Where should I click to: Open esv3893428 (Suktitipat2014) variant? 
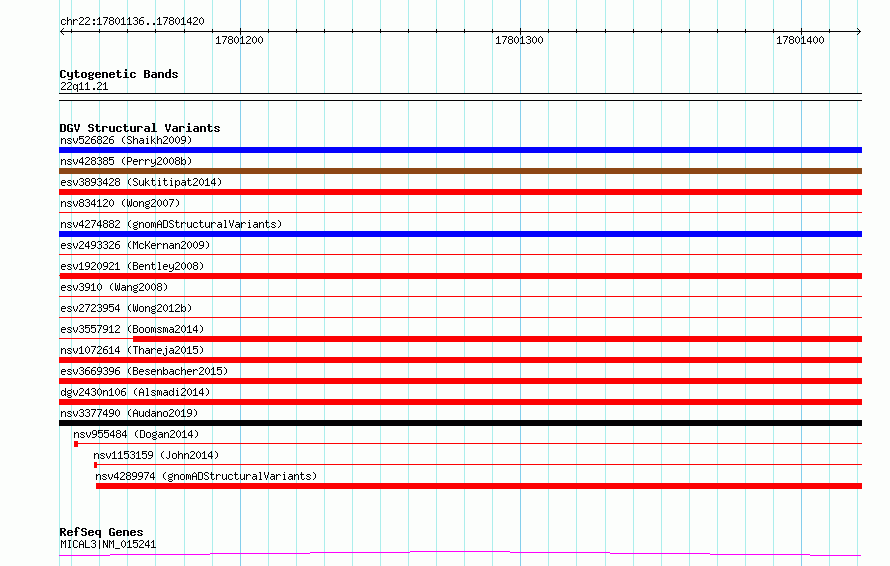[x=141, y=182]
